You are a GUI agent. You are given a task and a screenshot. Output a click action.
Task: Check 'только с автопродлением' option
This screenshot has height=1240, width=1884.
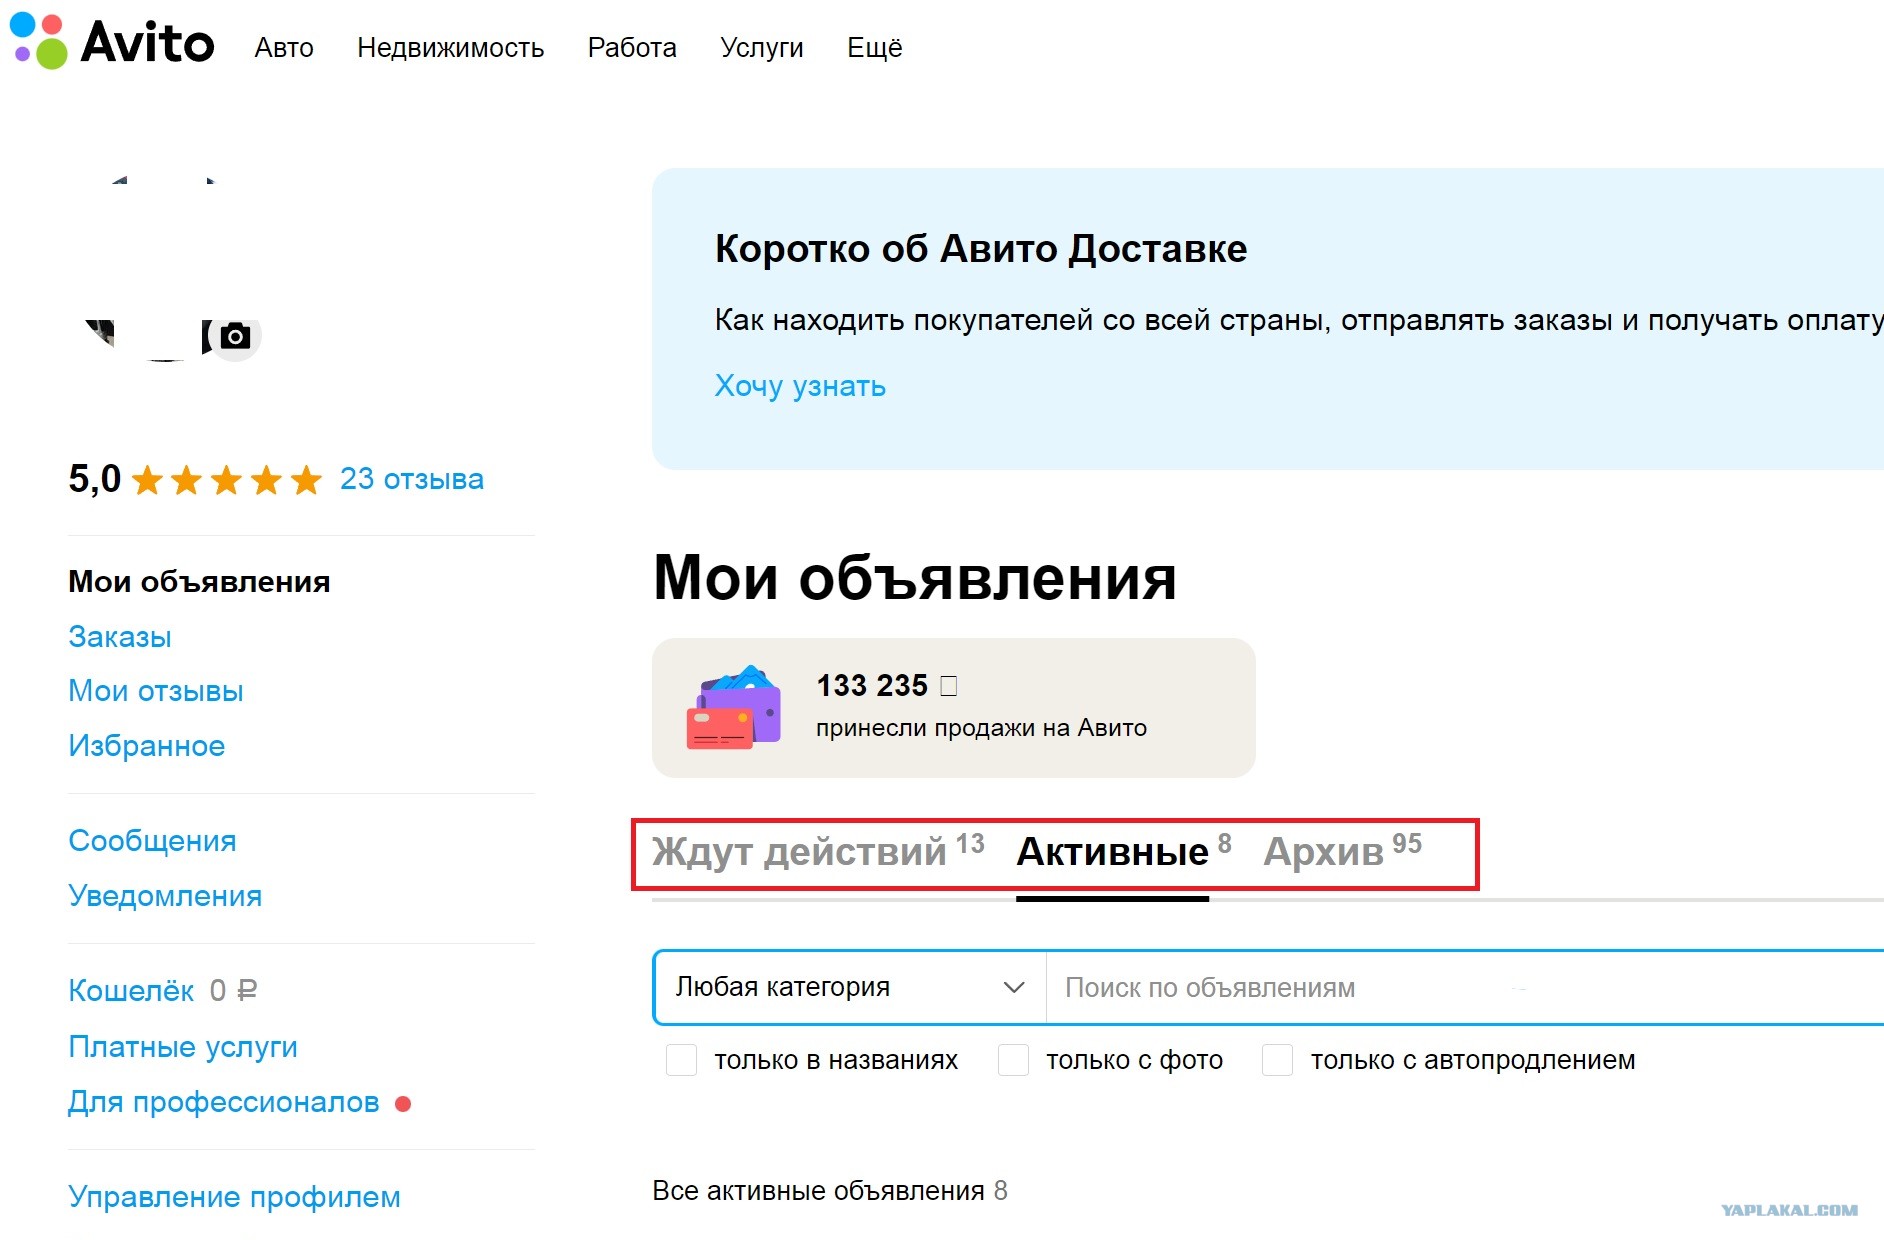pos(1278,1060)
